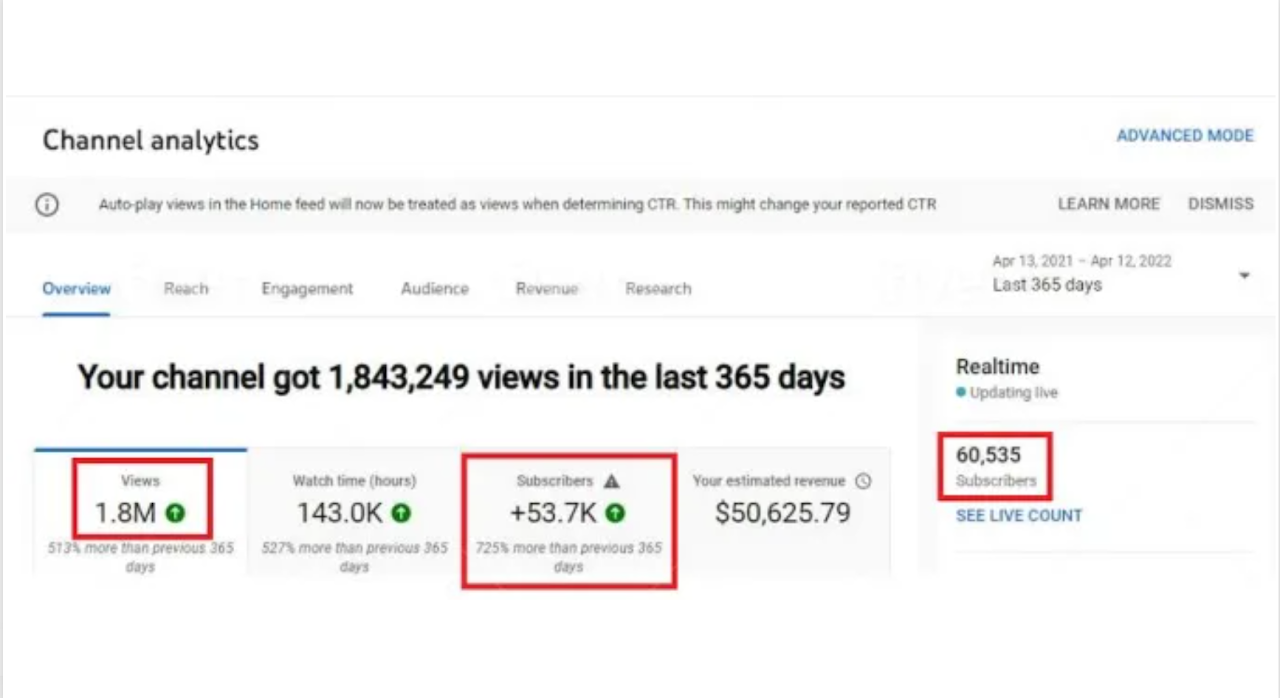Click the warning triangle beside Subscribers
The width and height of the screenshot is (1280, 698).
[612, 481]
